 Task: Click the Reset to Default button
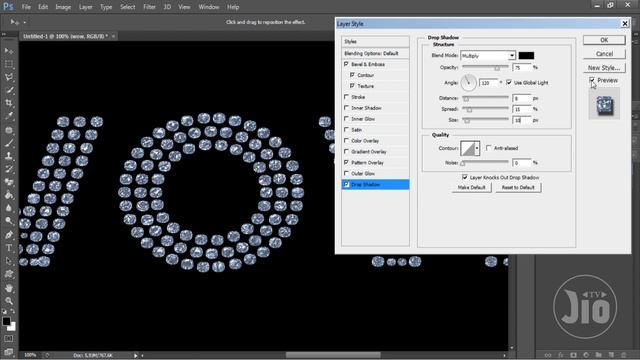518,187
